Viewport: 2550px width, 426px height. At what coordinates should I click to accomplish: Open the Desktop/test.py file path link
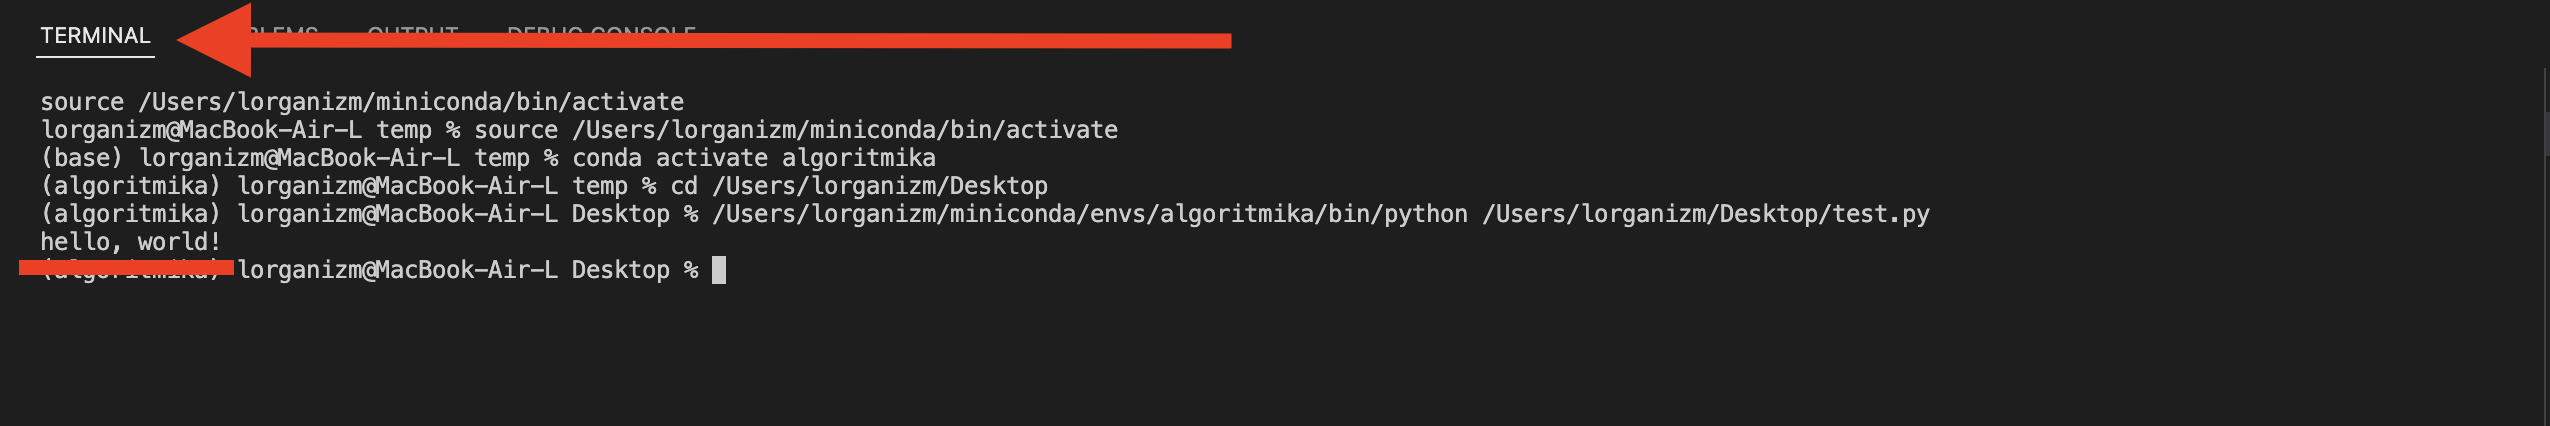point(1705,214)
